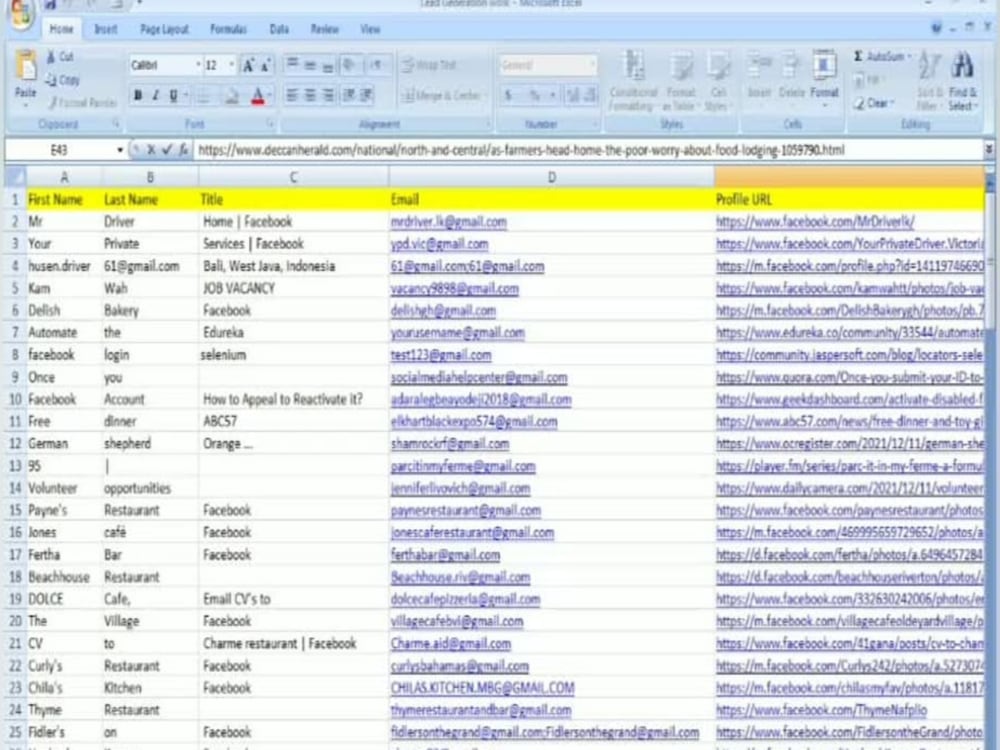Open the Page Layout tab
The width and height of the screenshot is (1000, 750).
tap(164, 29)
